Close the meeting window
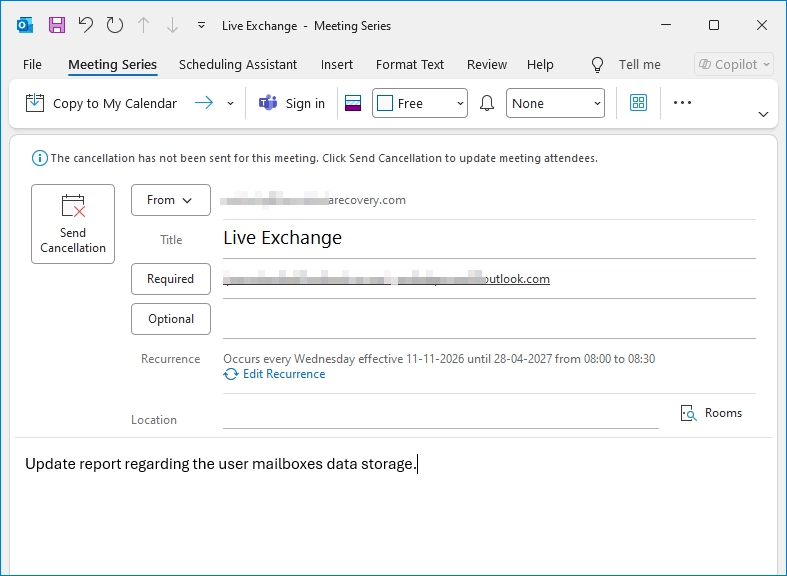The height and width of the screenshot is (576, 787). (x=761, y=25)
